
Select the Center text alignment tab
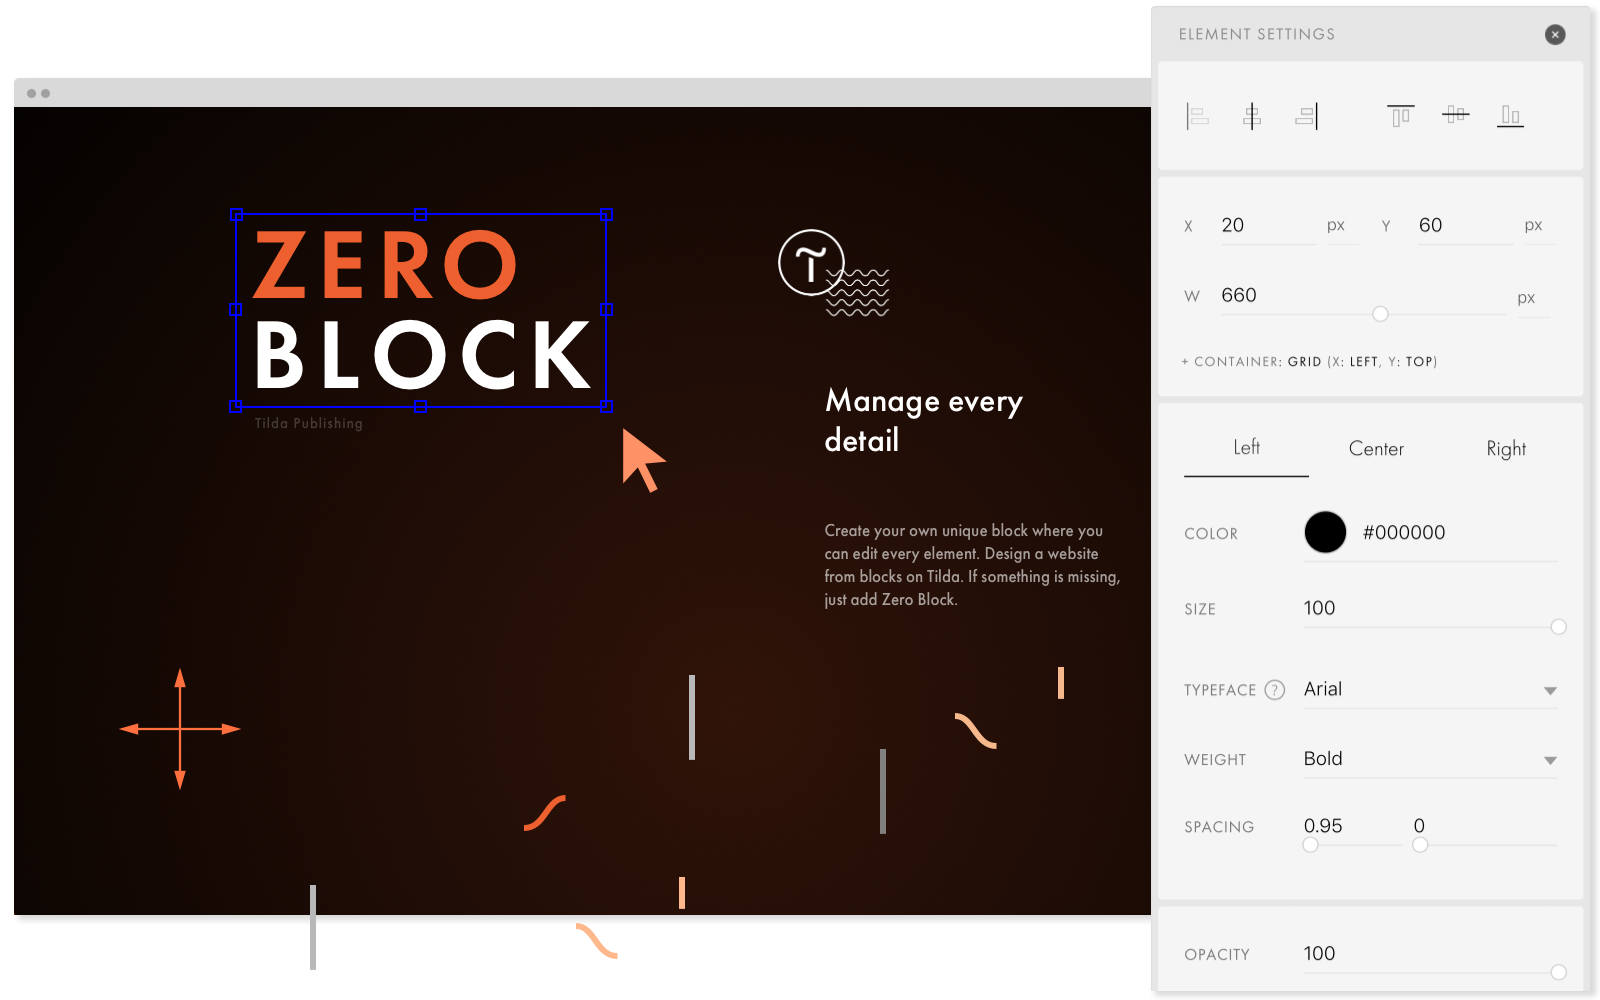coord(1376,449)
